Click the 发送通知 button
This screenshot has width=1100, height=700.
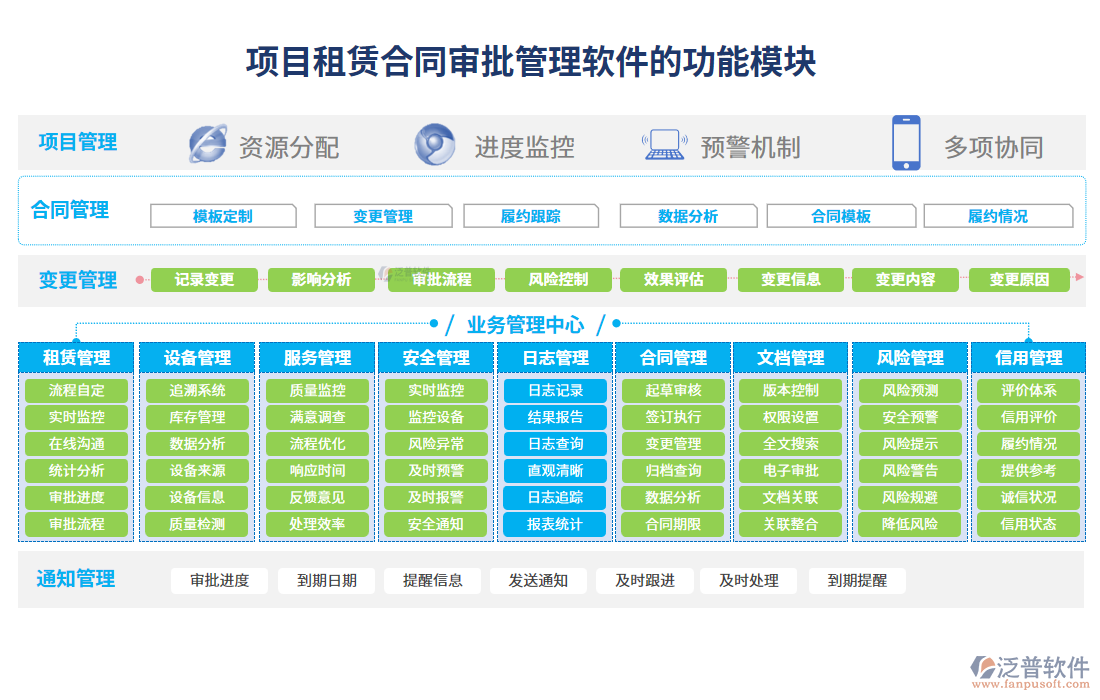point(540,580)
